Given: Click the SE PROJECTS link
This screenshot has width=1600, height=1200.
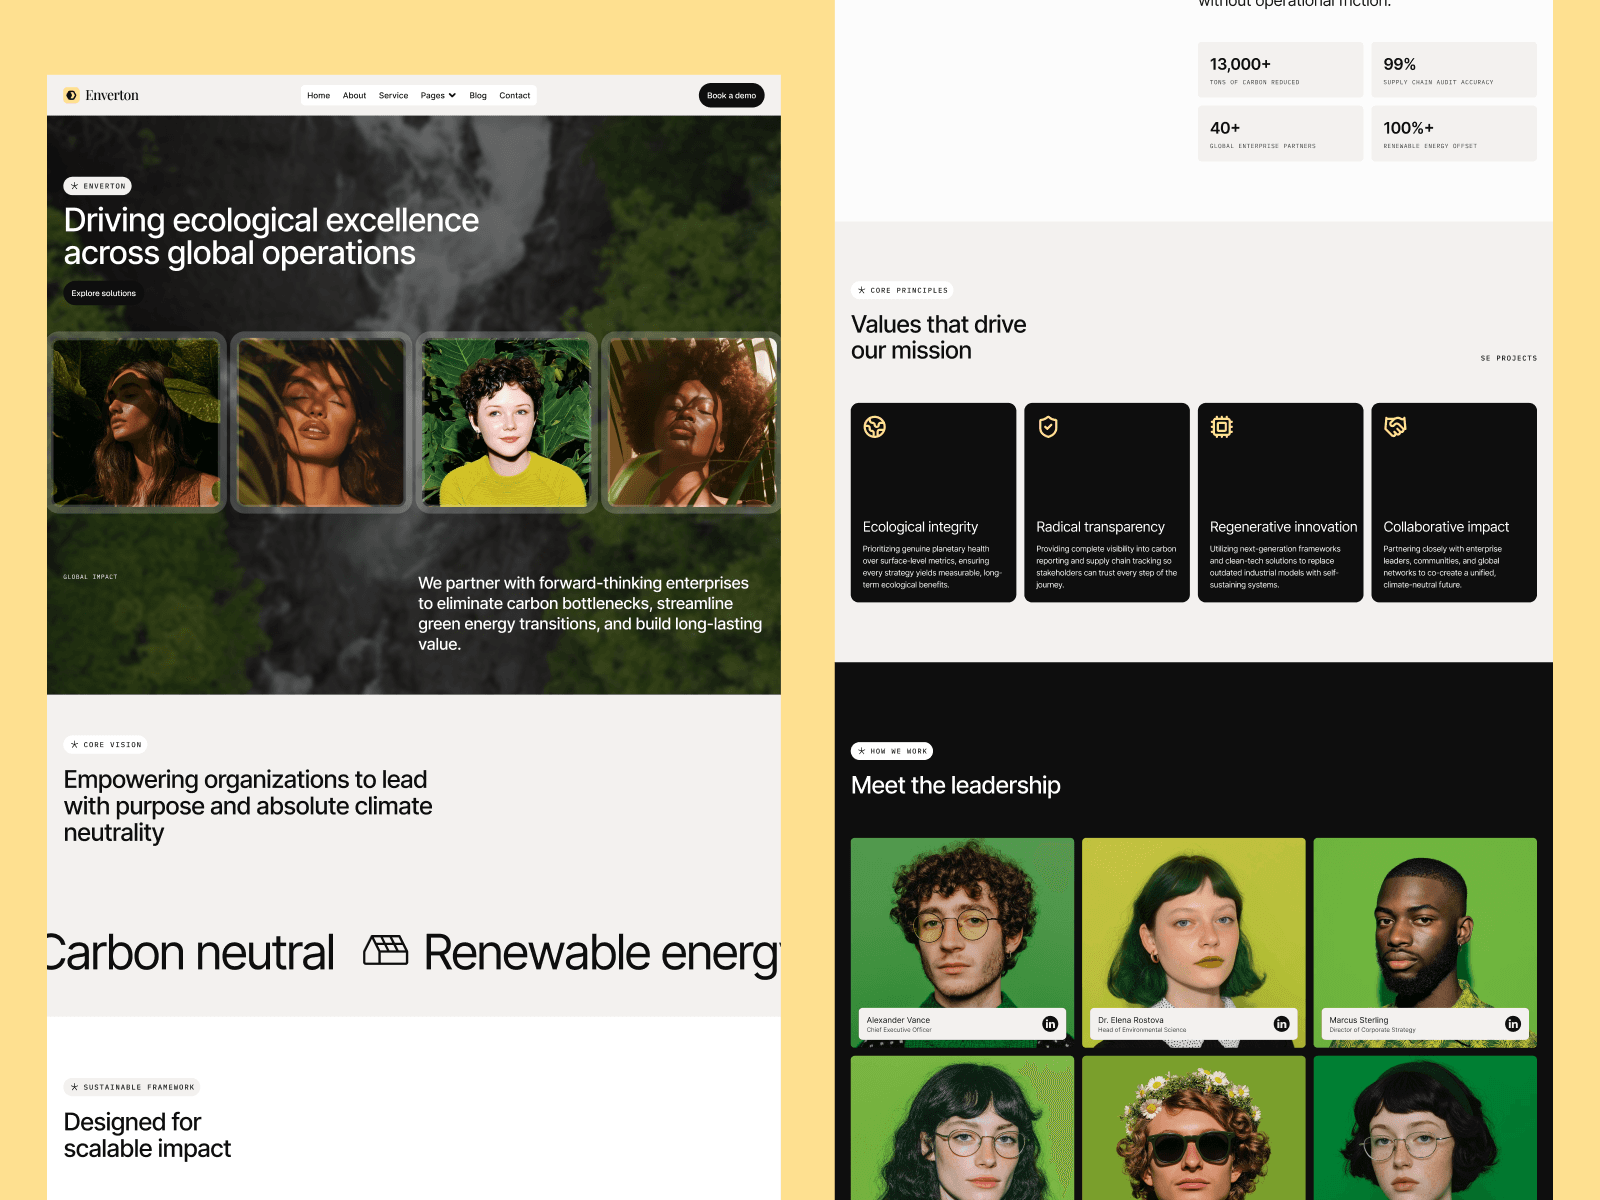Looking at the screenshot, I should [1508, 358].
